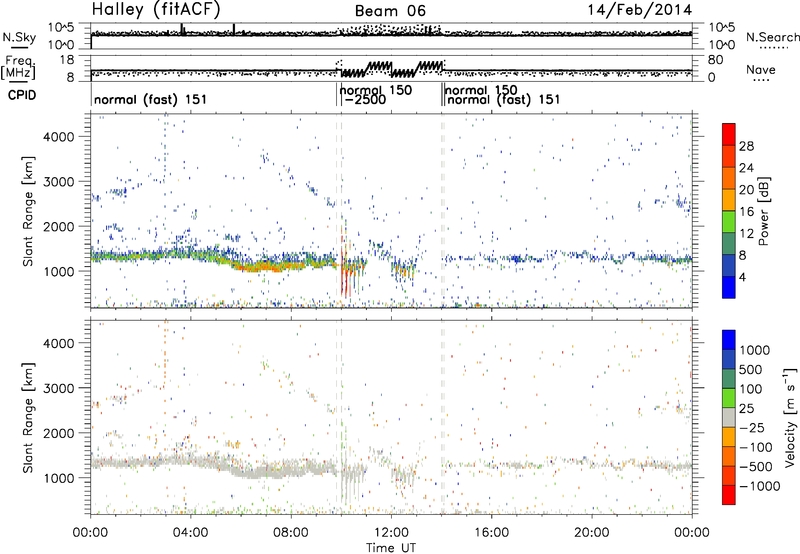Click the "Nave" legend label
800x554 pixels.
(x=761, y=69)
